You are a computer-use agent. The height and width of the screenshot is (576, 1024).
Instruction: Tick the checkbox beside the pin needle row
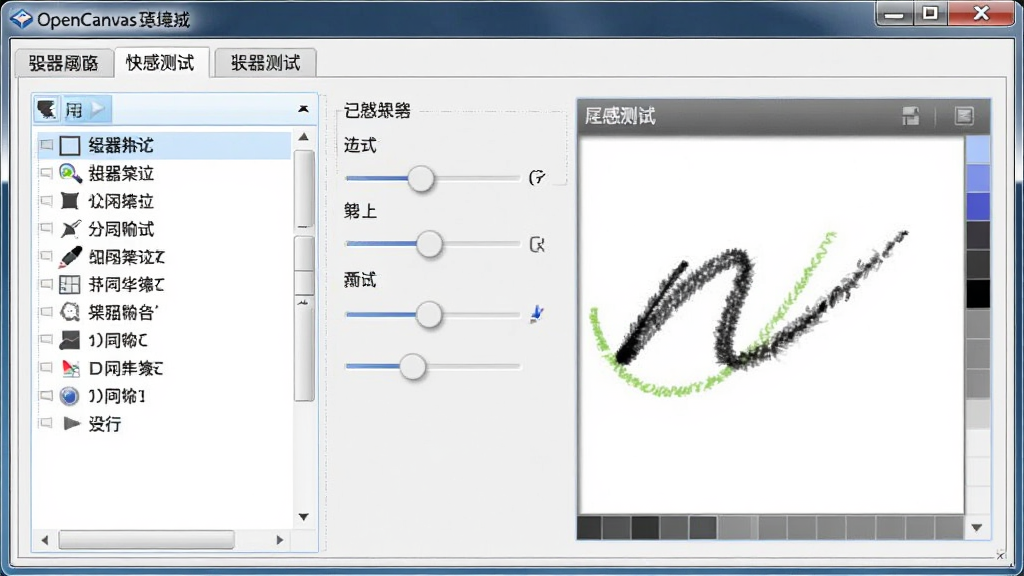pyautogui.click(x=46, y=229)
